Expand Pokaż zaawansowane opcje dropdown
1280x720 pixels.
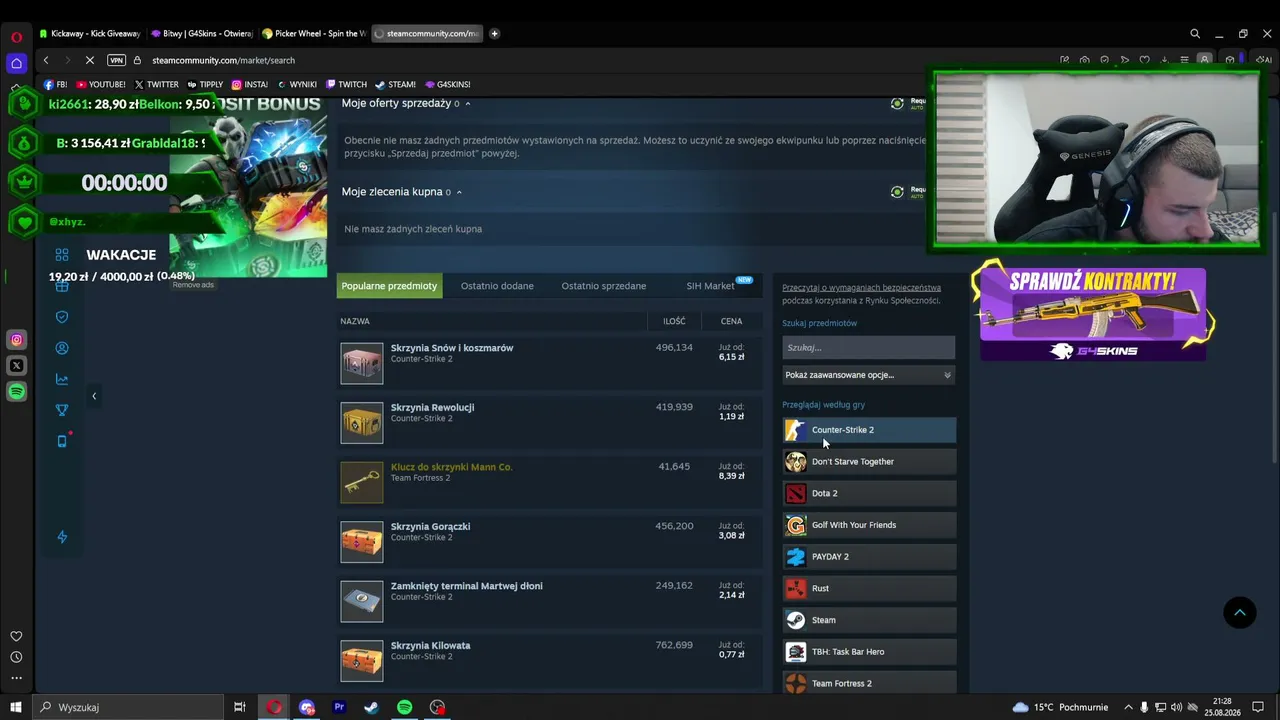point(868,375)
